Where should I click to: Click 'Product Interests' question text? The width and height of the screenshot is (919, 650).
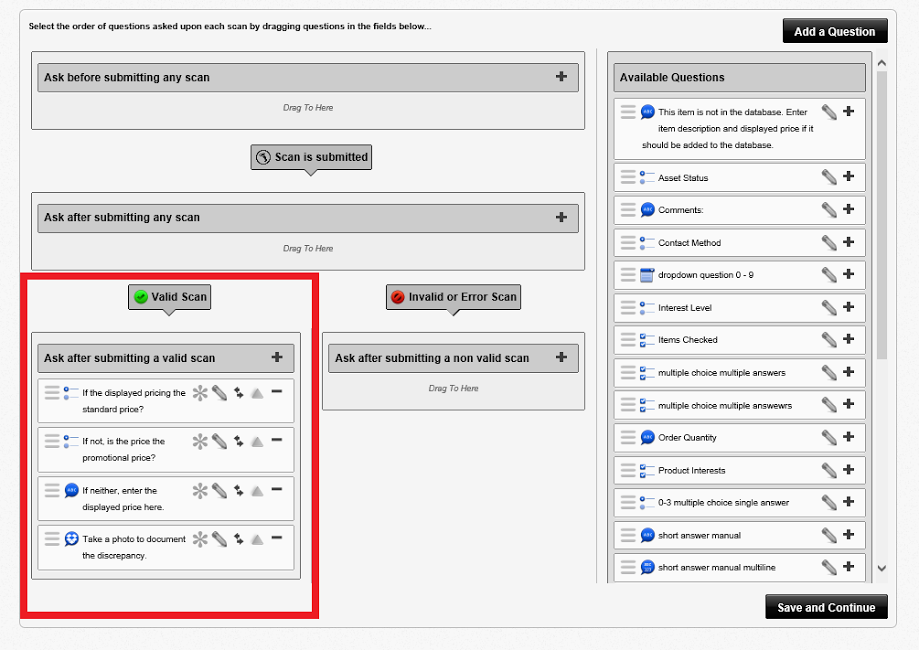point(692,471)
